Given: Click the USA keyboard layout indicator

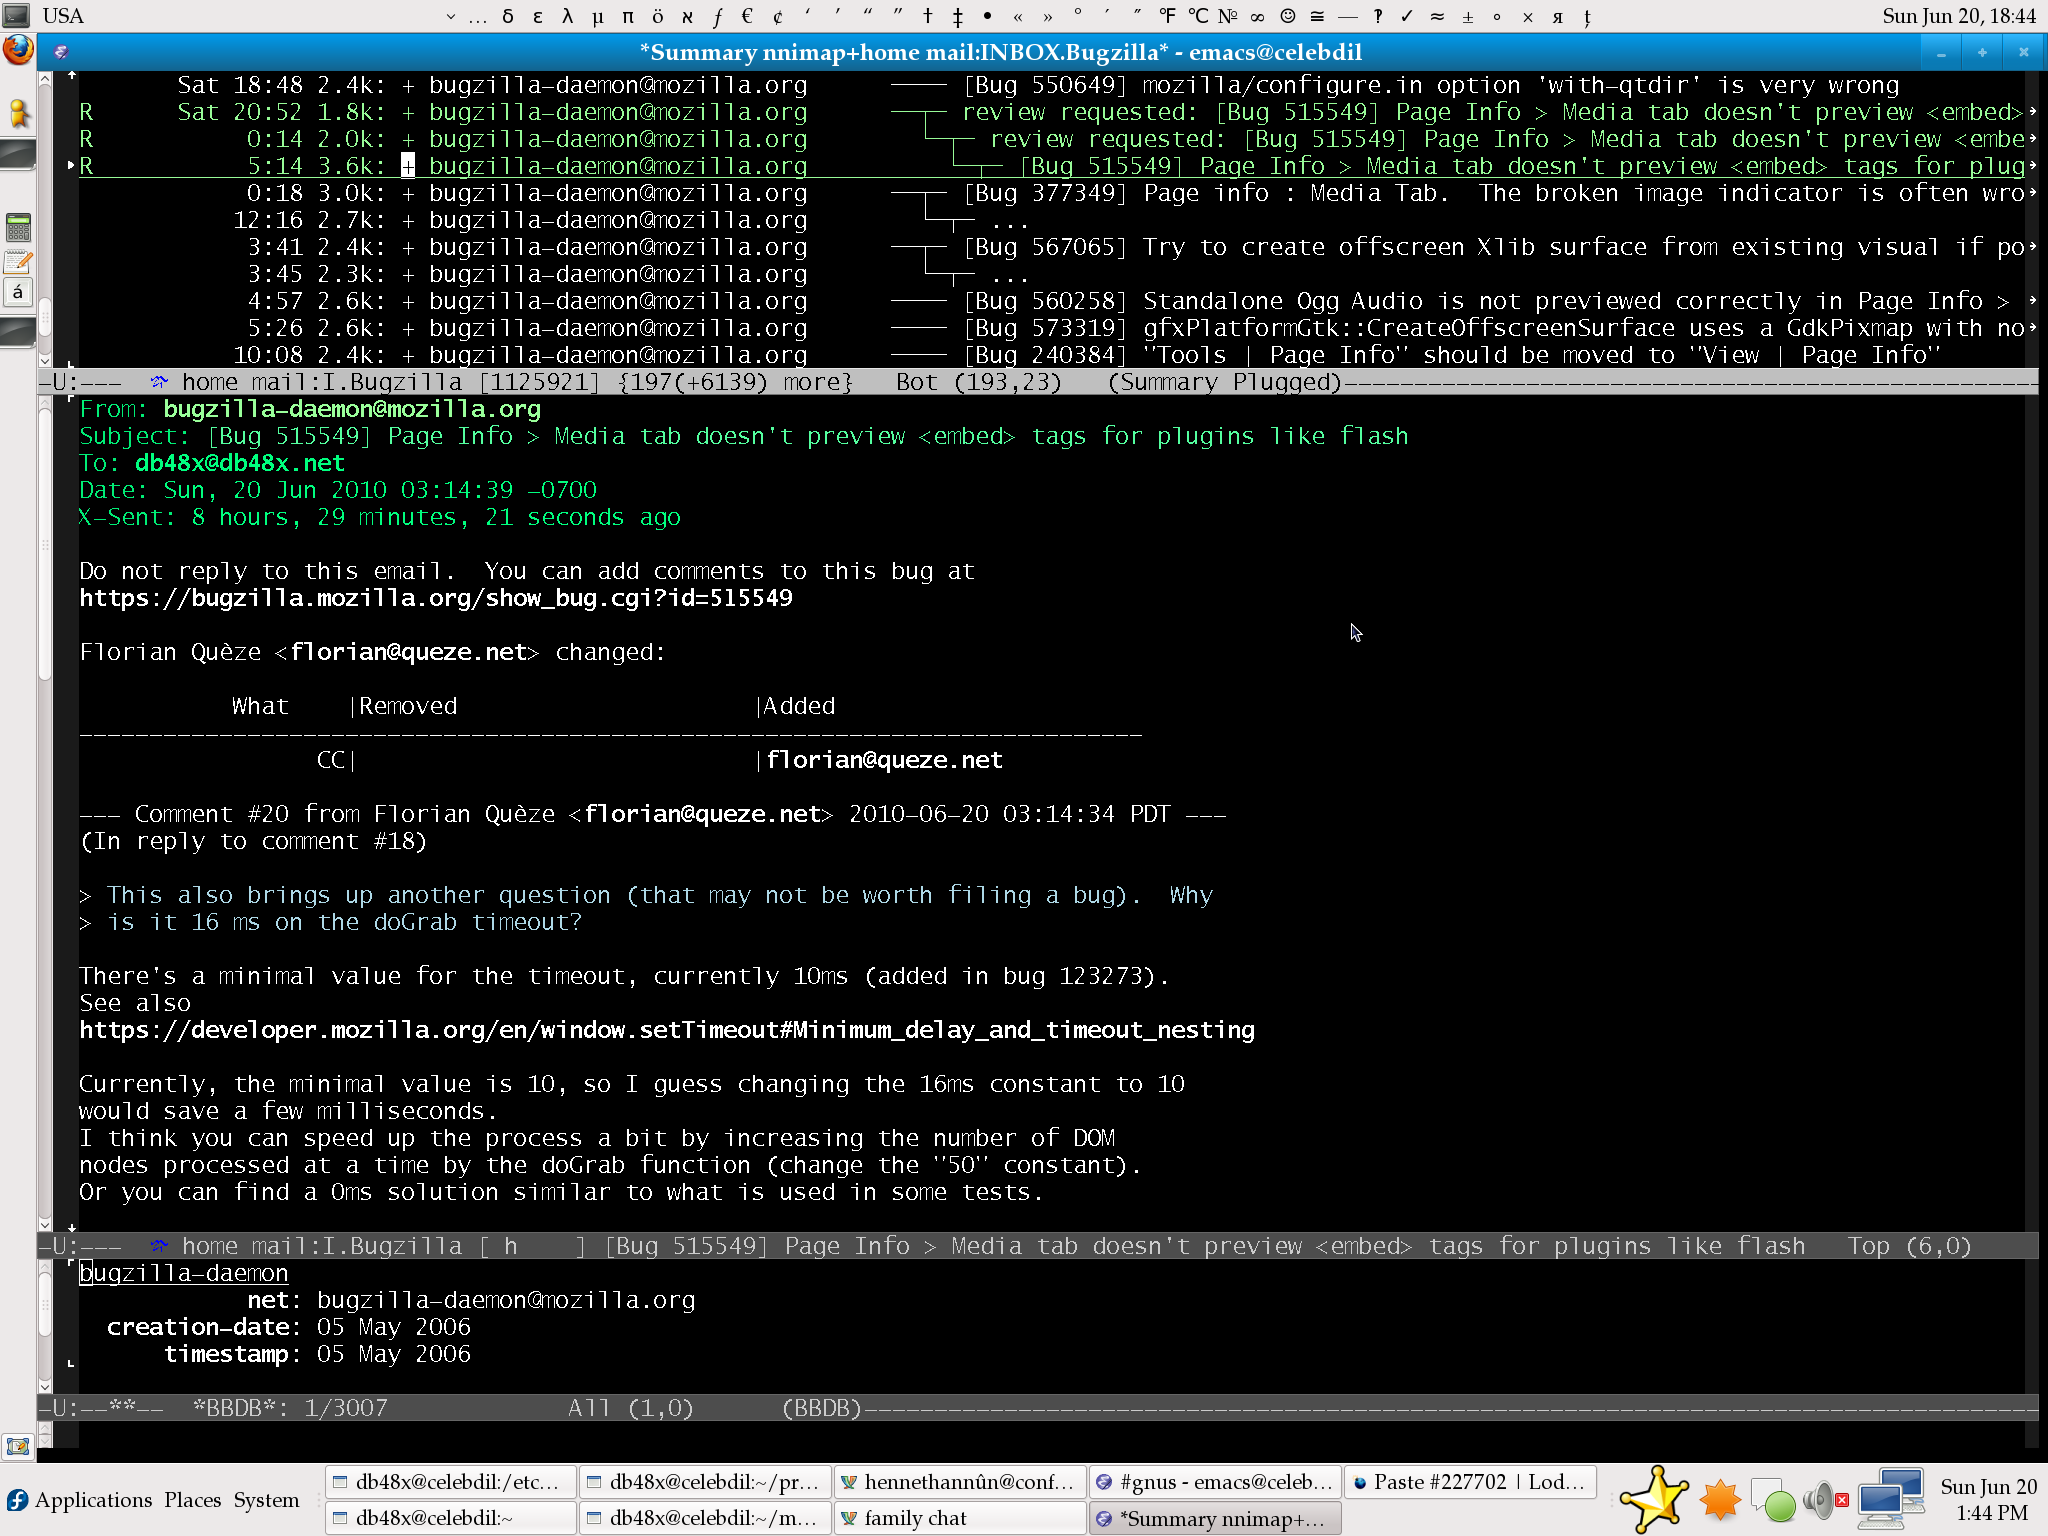Looking at the screenshot, I should [63, 16].
